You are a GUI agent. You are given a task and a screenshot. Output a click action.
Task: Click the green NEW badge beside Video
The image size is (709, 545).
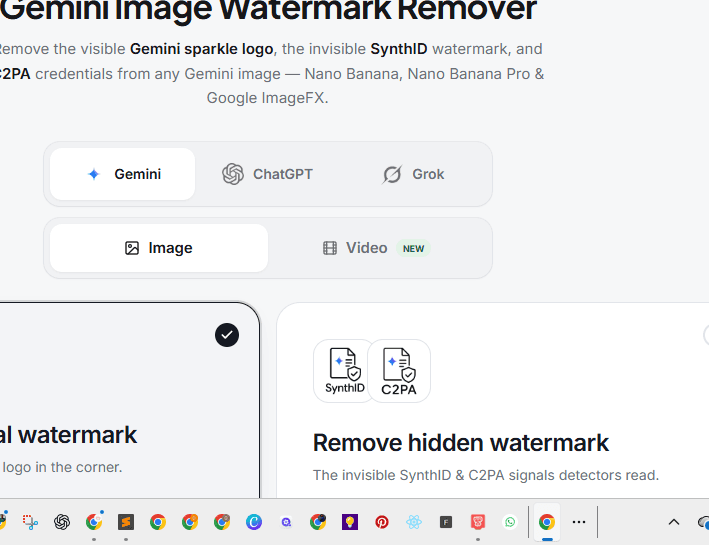[x=413, y=248]
